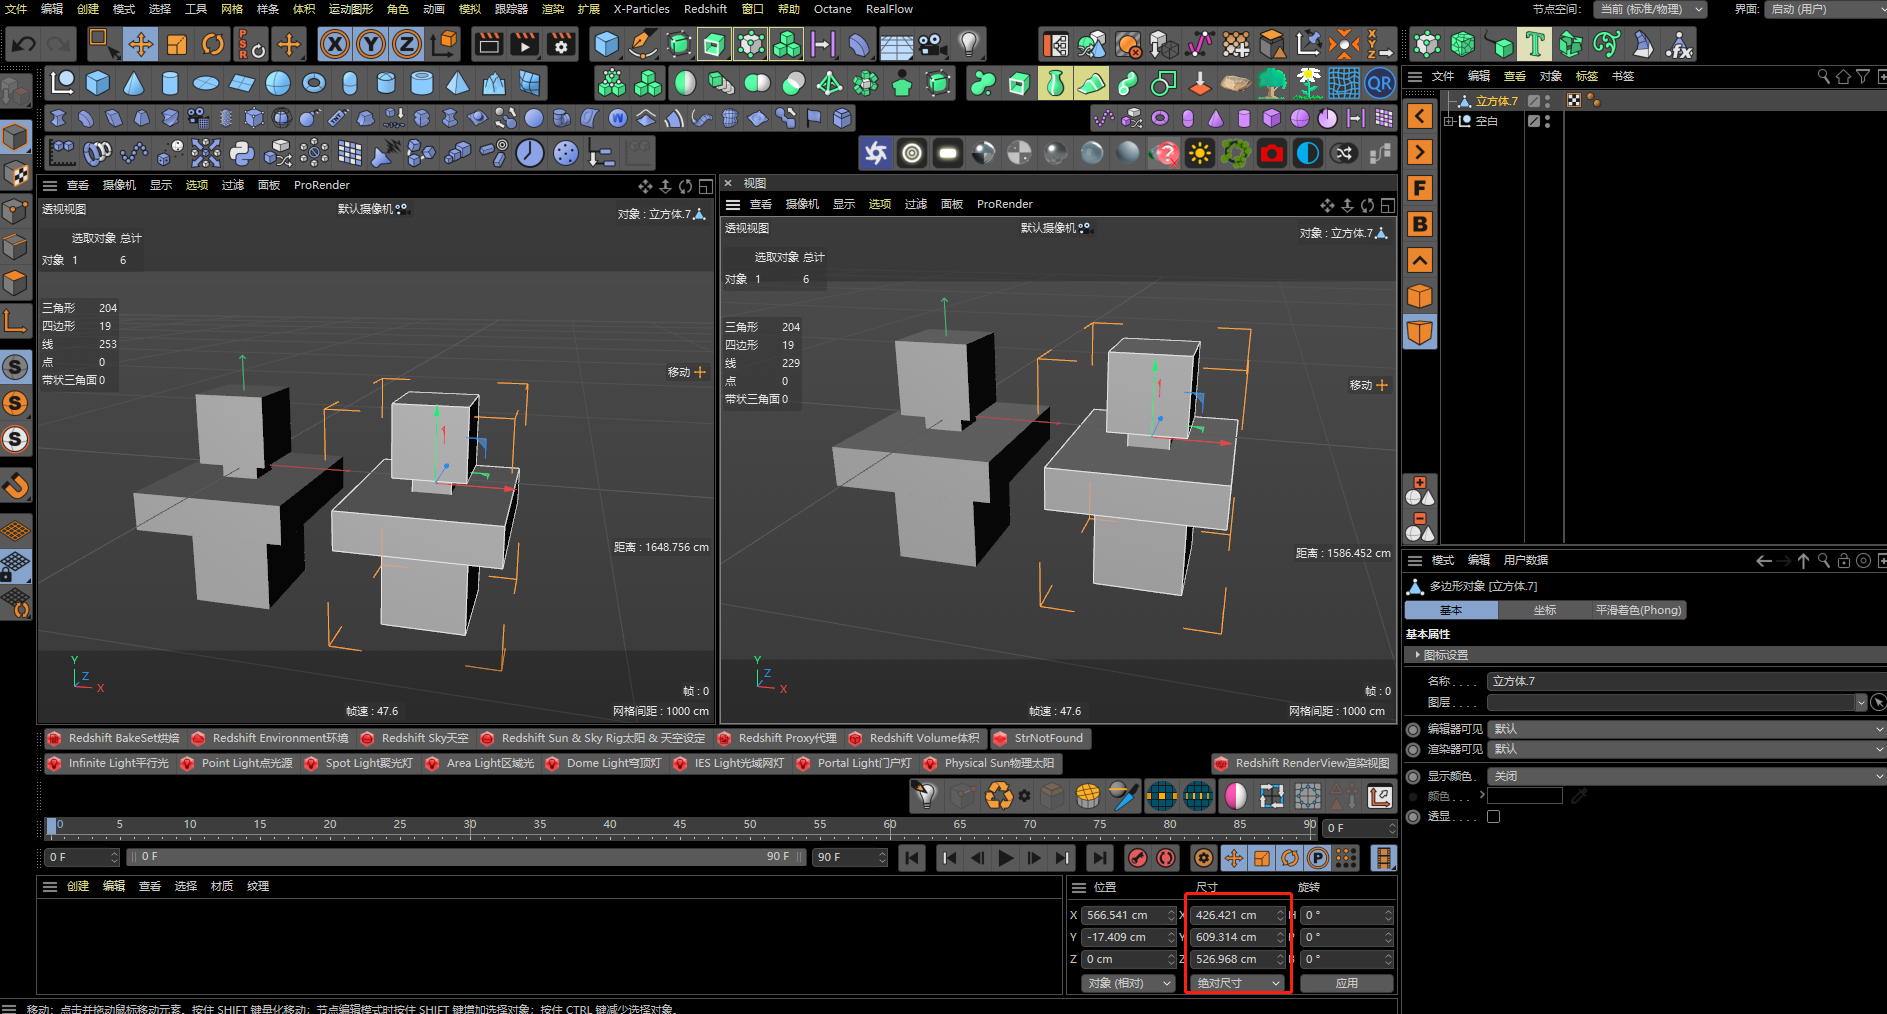Screen dimensions: 1887x1014
Task: Click the orange B button in side strip
Action: (x=1420, y=224)
